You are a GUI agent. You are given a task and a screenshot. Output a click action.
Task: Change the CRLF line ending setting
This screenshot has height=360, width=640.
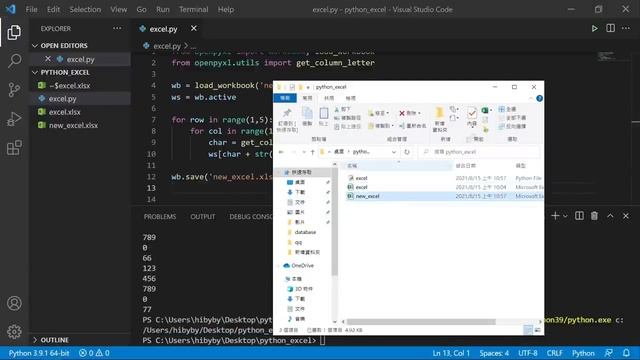pos(554,353)
